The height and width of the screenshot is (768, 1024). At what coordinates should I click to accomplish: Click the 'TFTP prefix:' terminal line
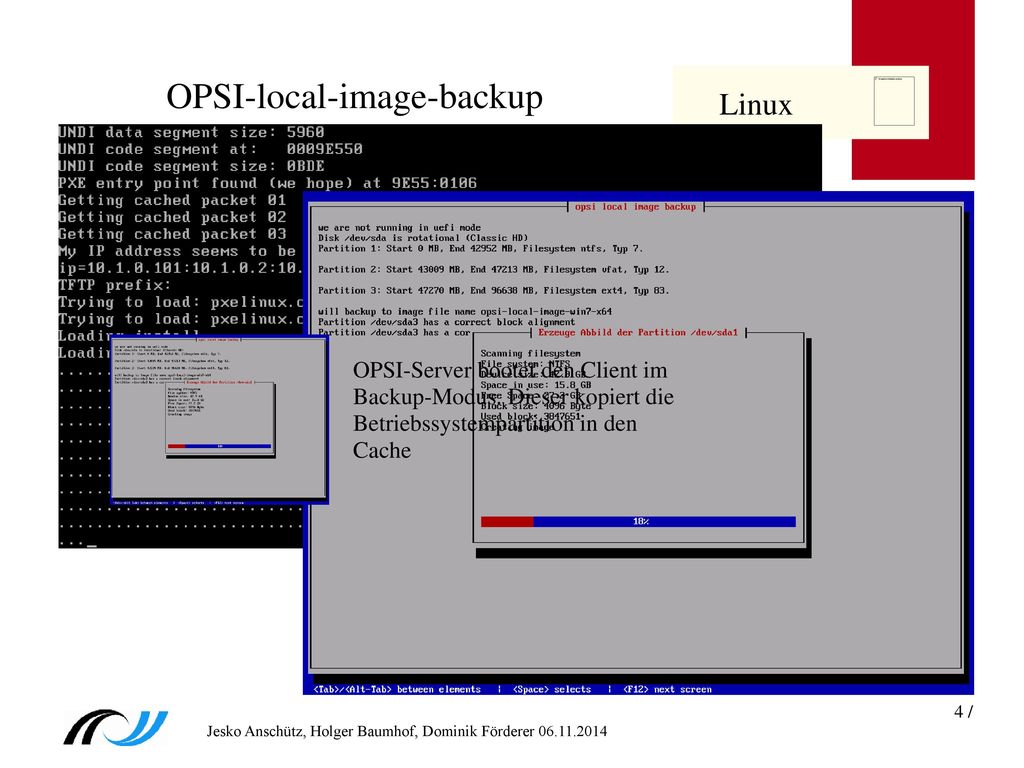click(115, 285)
